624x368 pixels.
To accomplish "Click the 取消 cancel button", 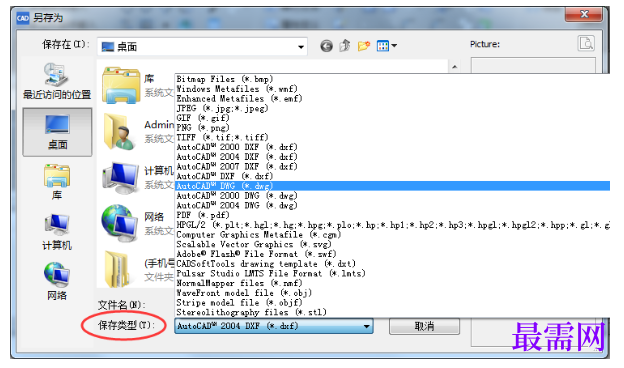I will point(424,326).
